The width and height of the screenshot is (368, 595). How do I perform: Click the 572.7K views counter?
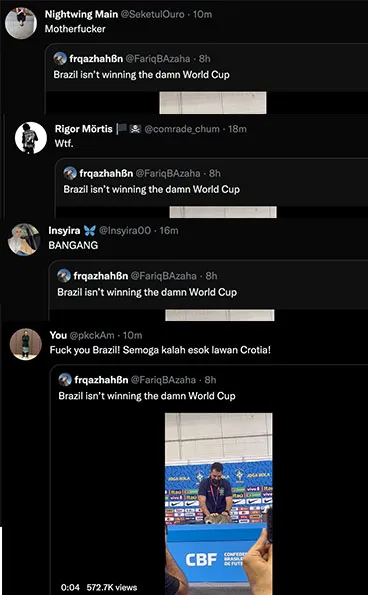(x=112, y=587)
